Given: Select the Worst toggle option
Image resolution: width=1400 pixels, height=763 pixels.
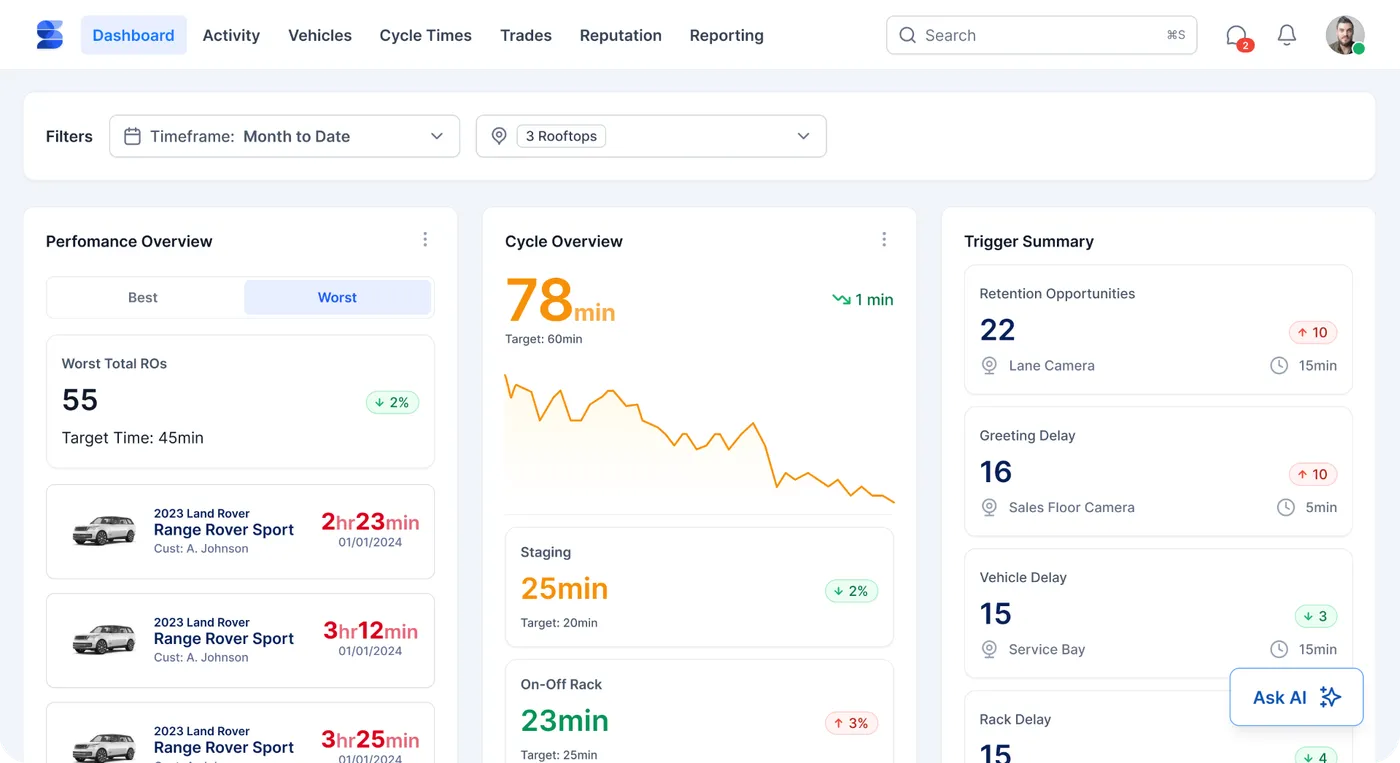Looking at the screenshot, I should pyautogui.click(x=337, y=297).
